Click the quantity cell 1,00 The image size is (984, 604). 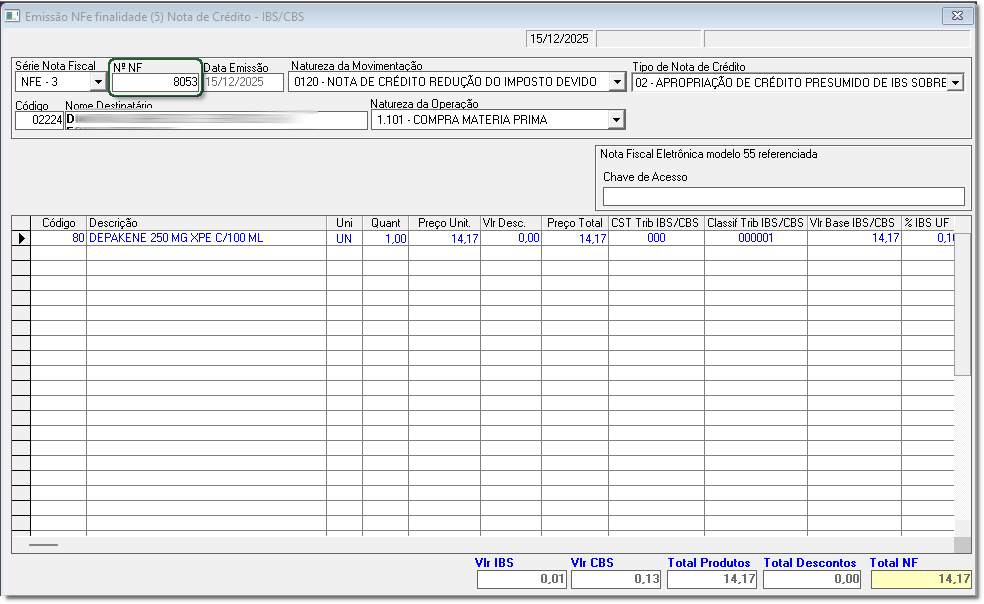[x=385, y=239]
